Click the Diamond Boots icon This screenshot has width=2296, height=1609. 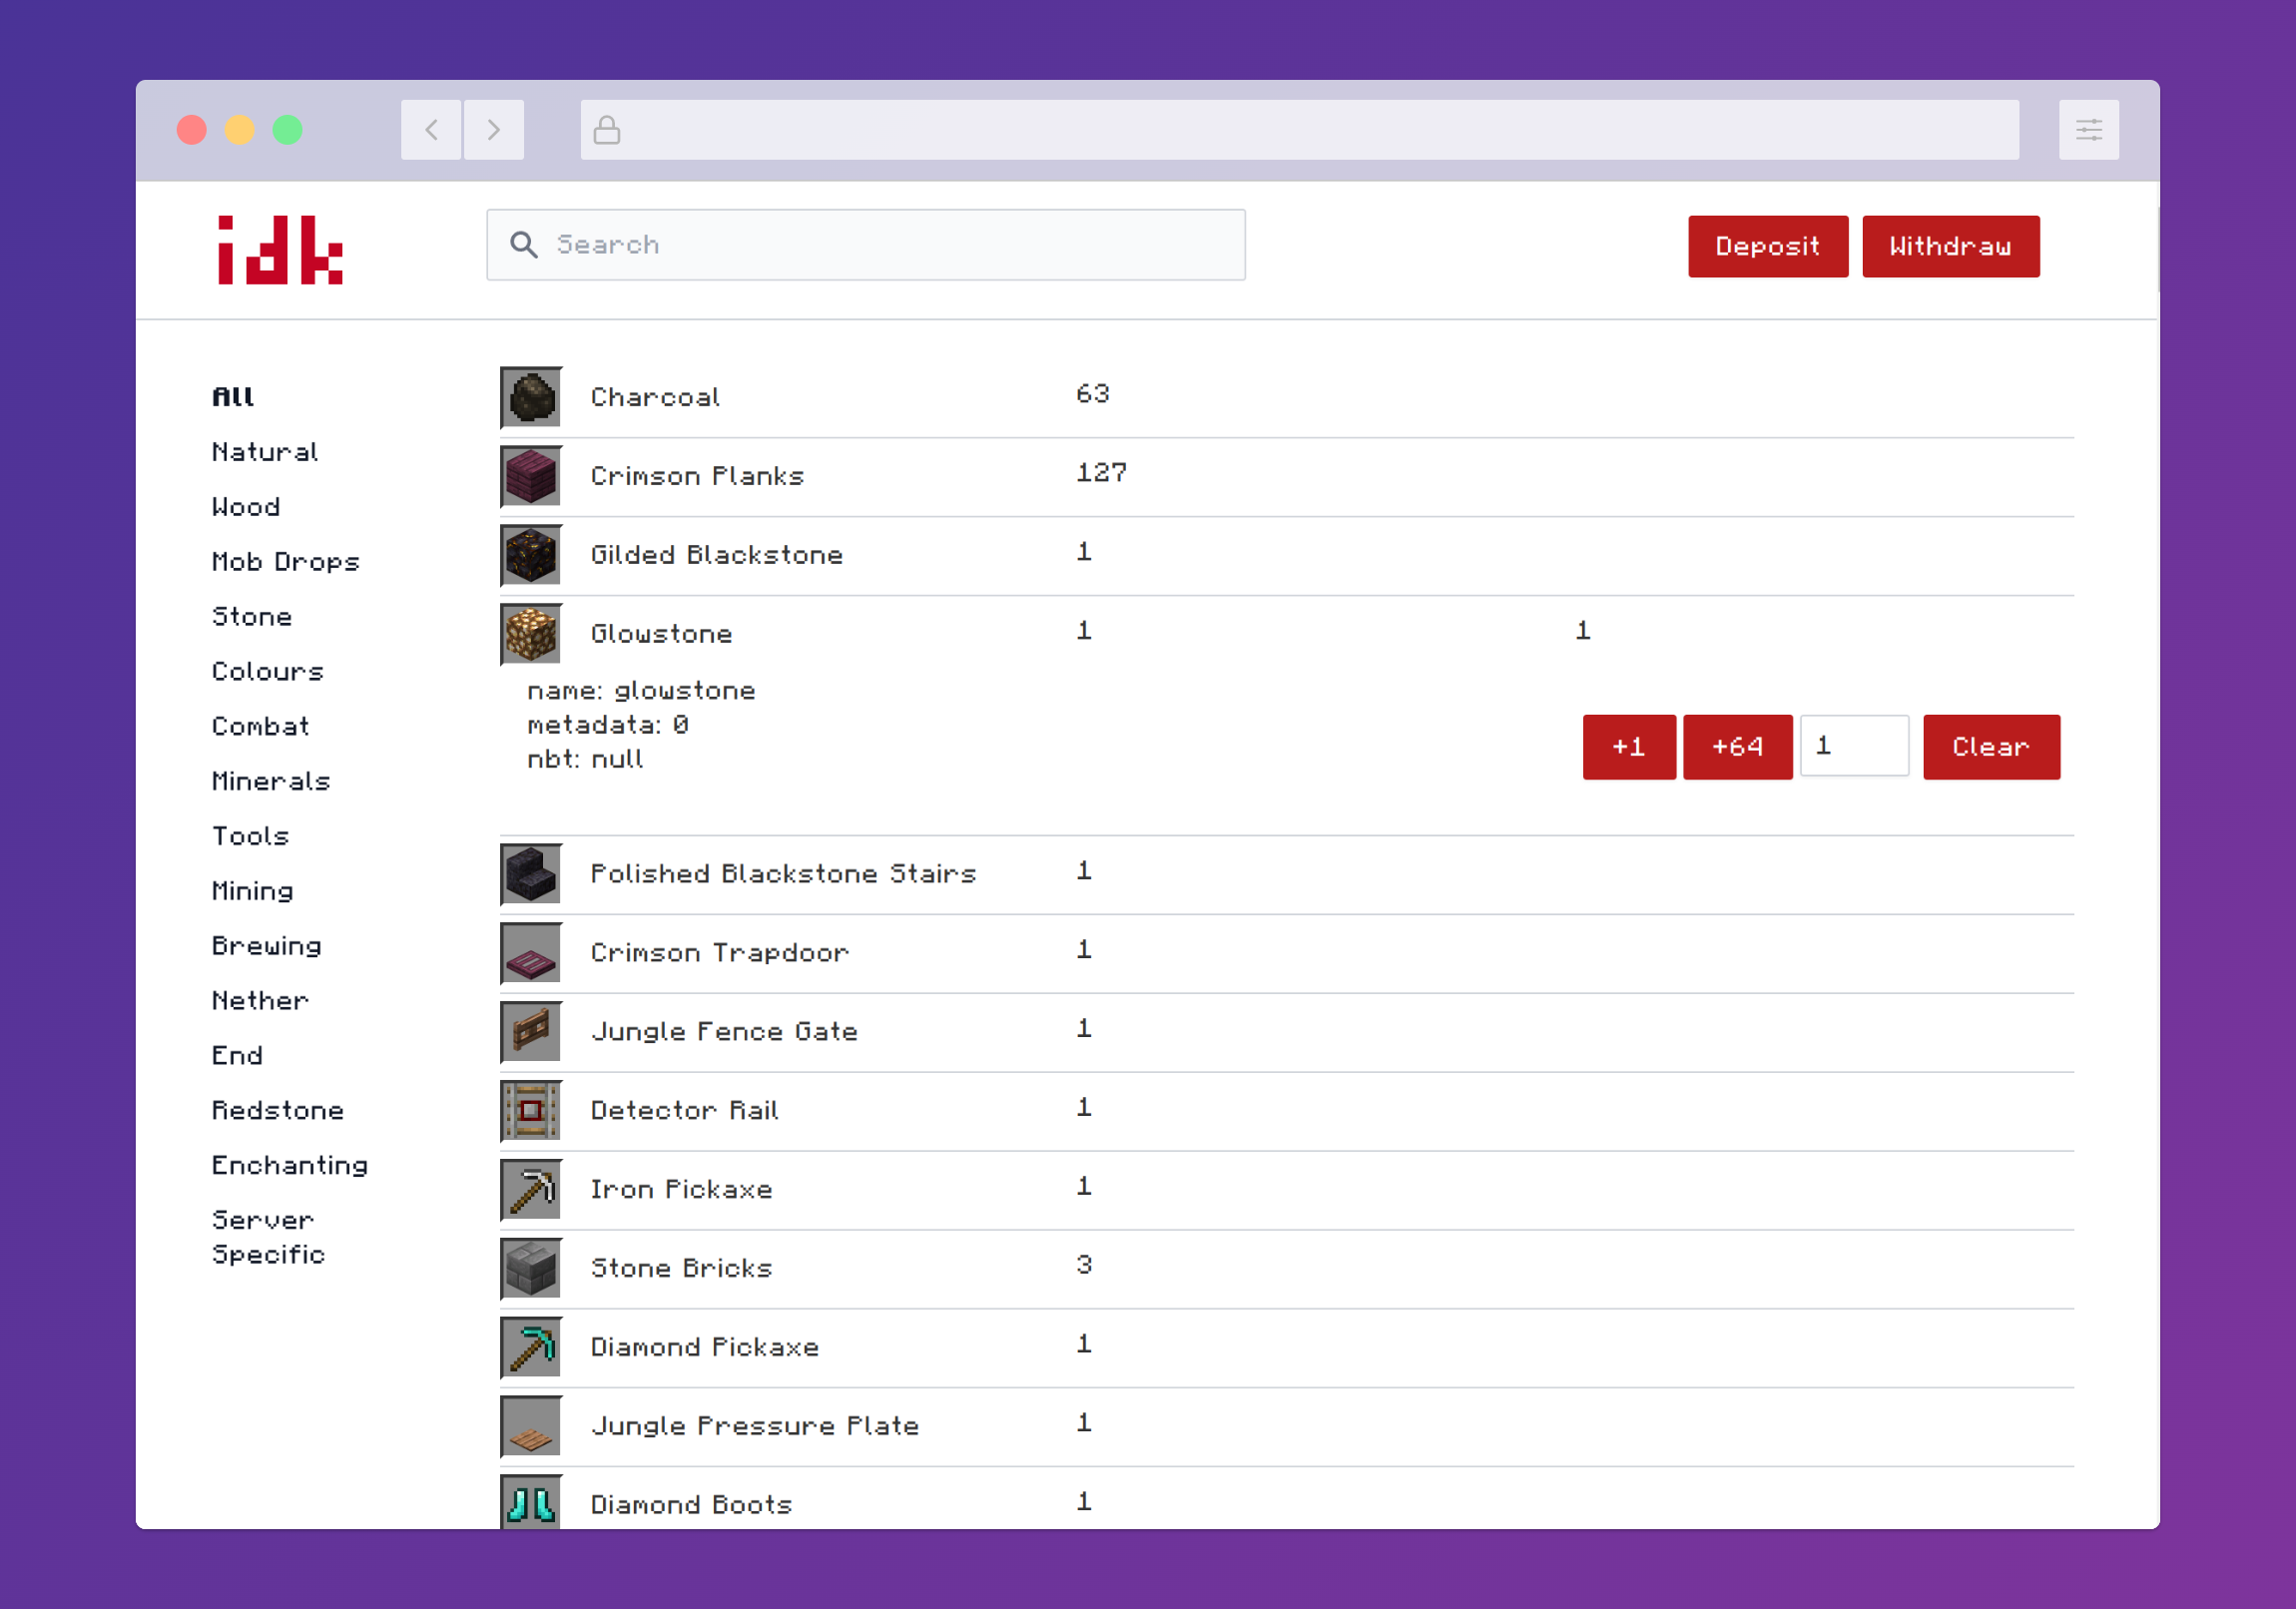click(531, 1502)
